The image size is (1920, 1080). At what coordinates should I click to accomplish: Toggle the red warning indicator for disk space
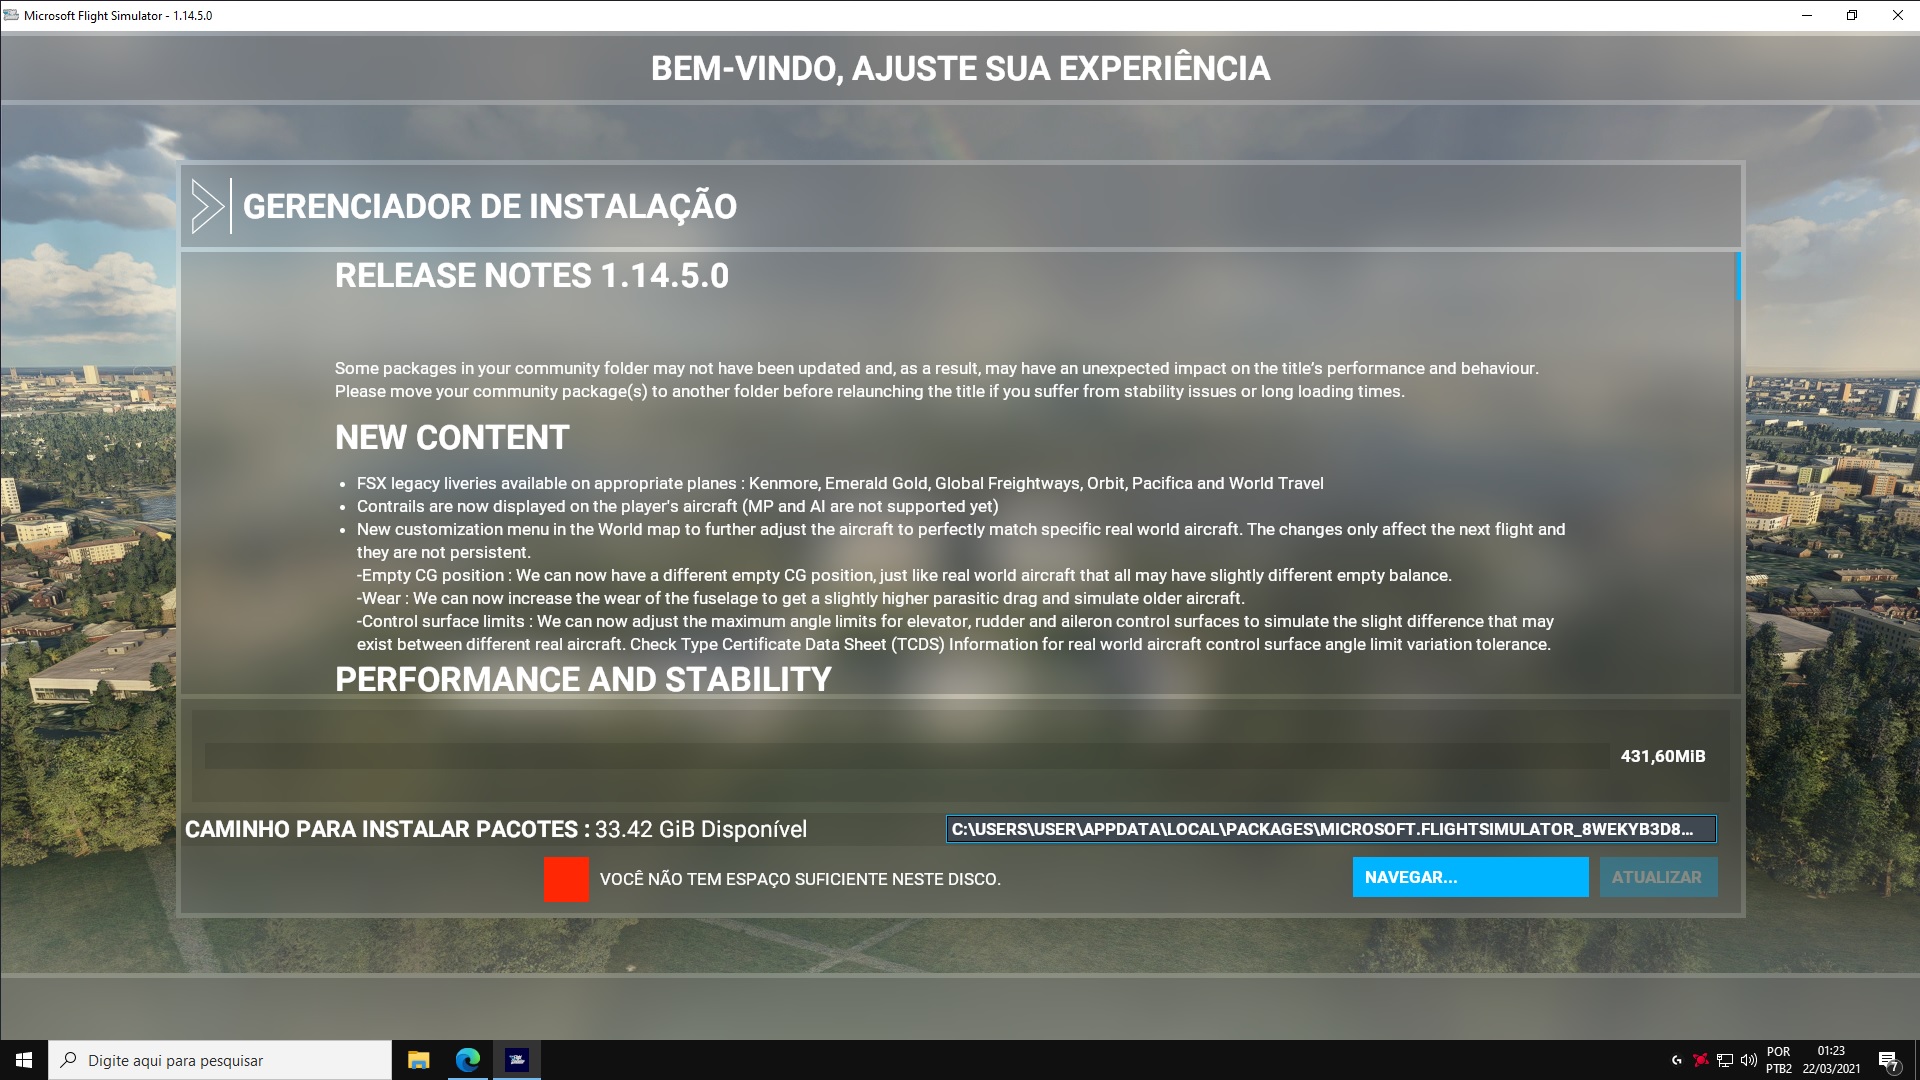coord(566,878)
